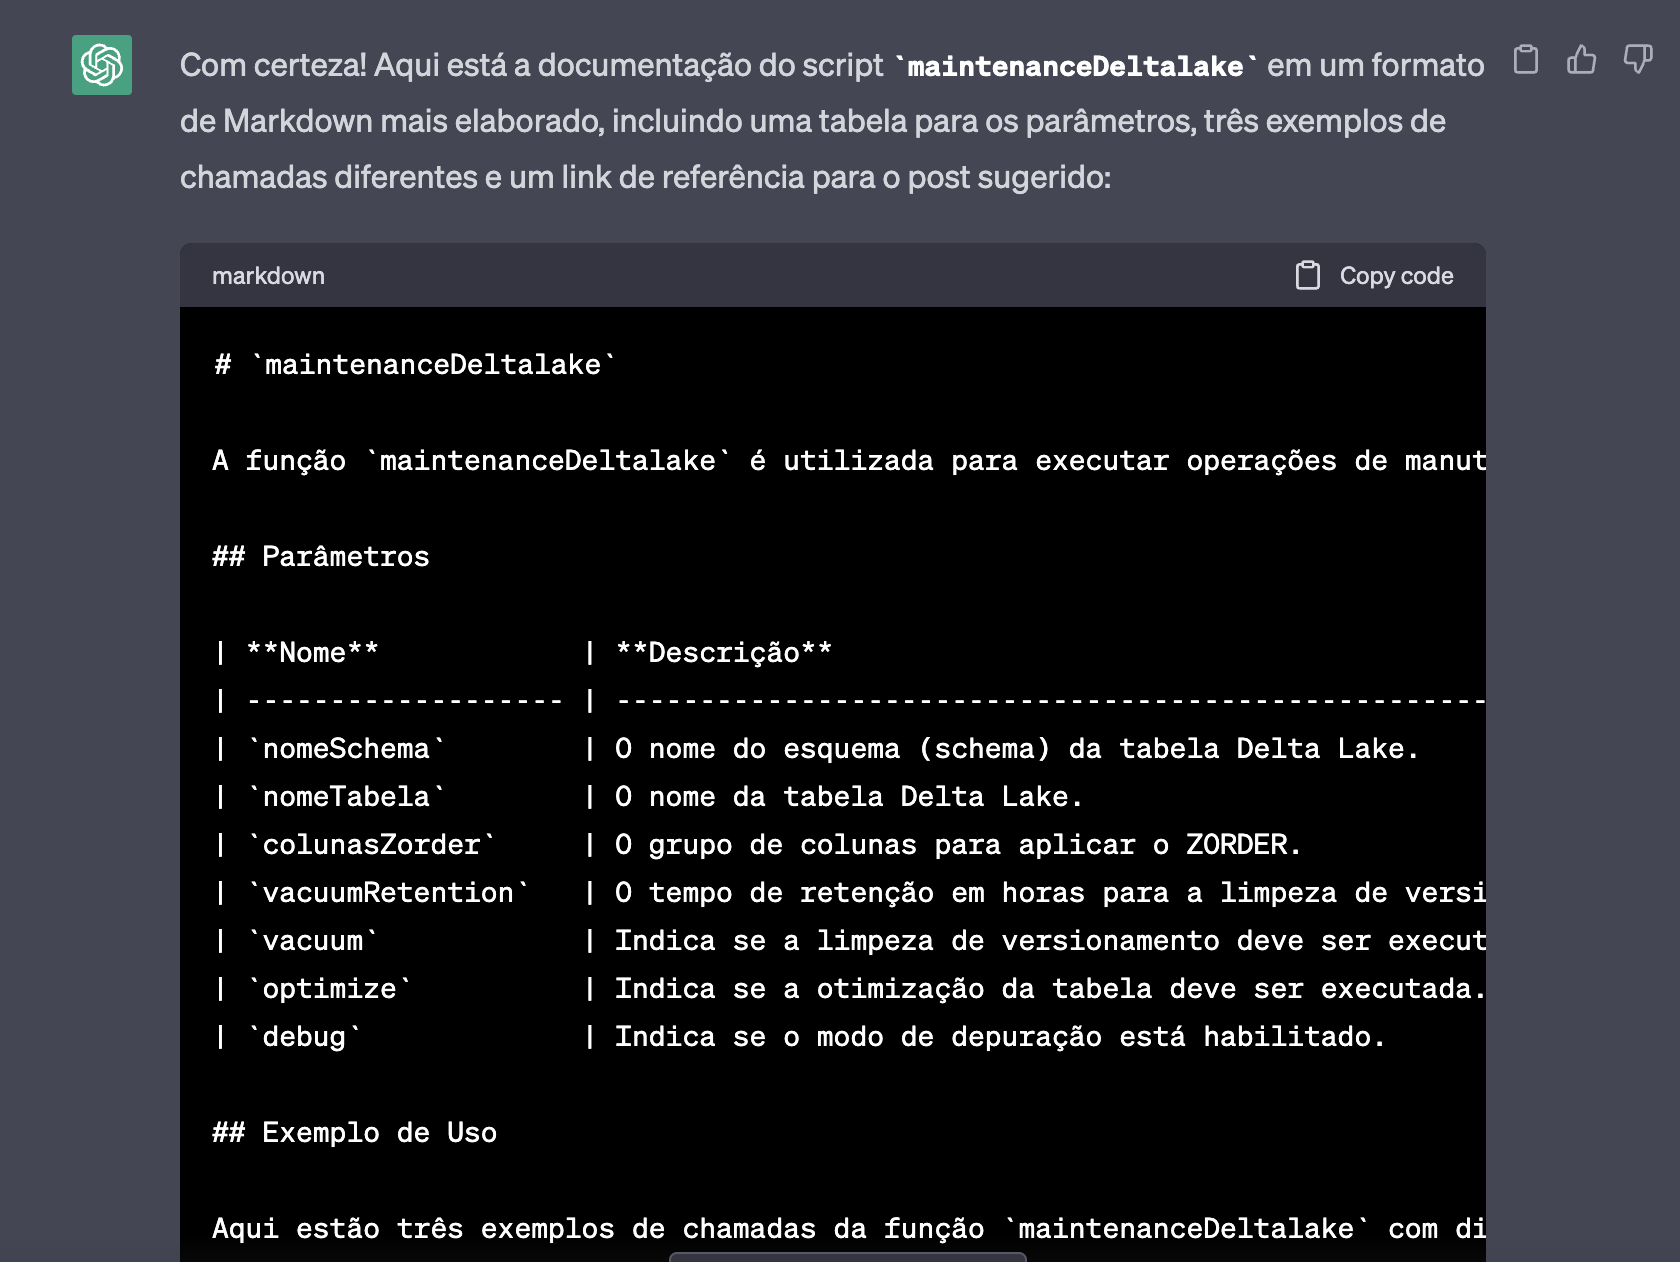The height and width of the screenshot is (1262, 1680).
Task: Click the `vacuum` parameter cell
Action: click(312, 941)
